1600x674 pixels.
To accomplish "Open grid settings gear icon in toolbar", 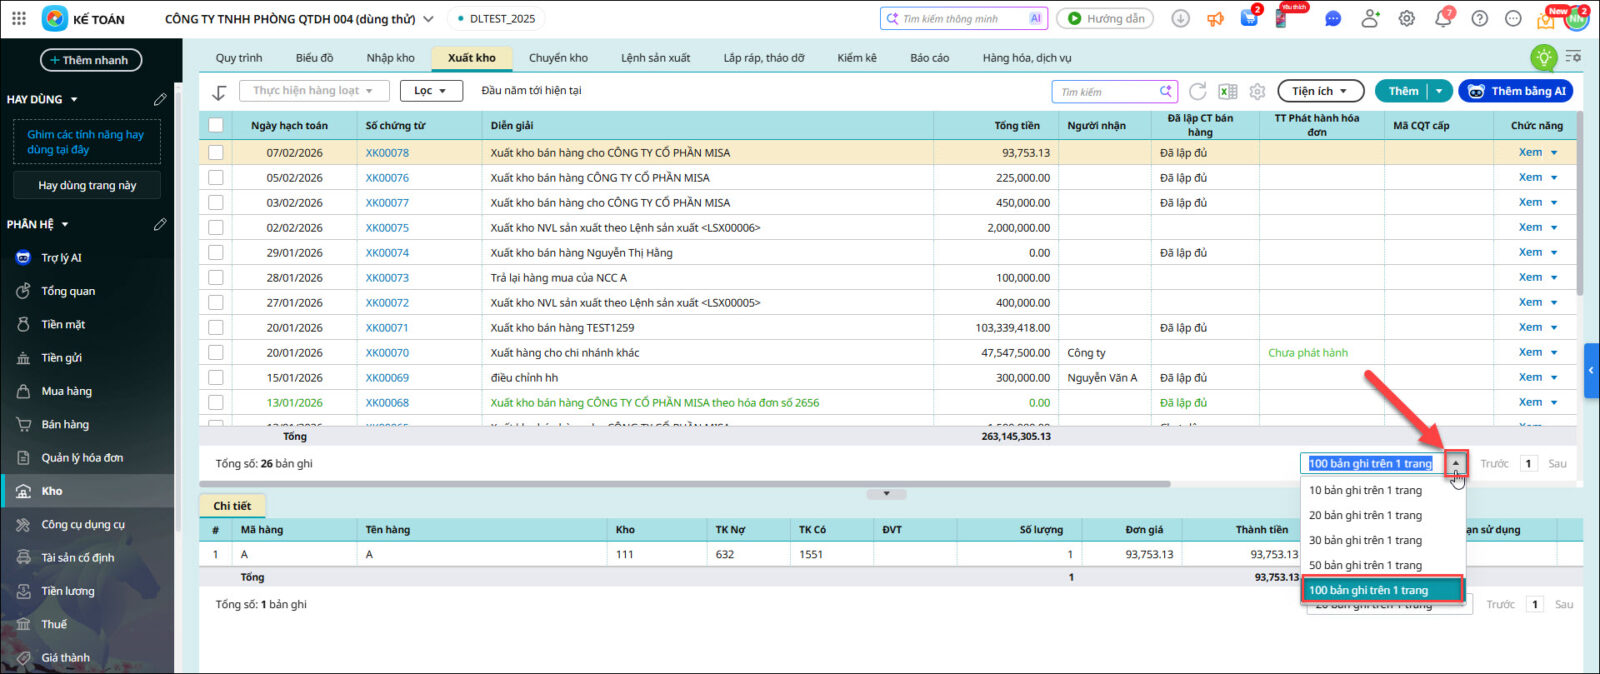I will tap(1257, 91).
